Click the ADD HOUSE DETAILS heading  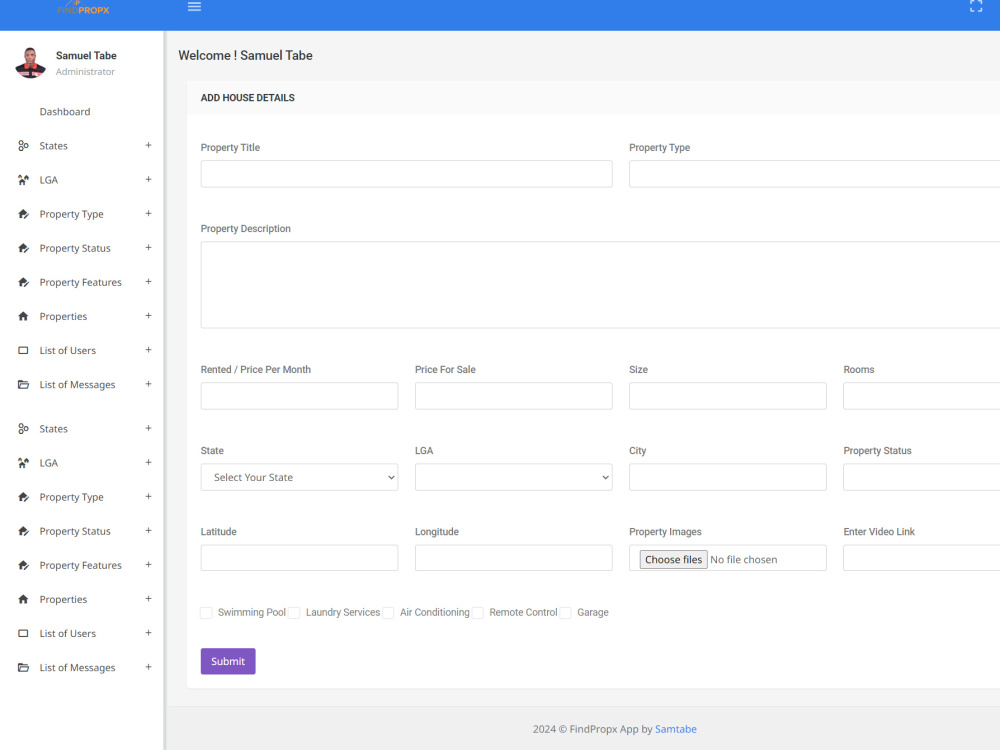(247, 98)
